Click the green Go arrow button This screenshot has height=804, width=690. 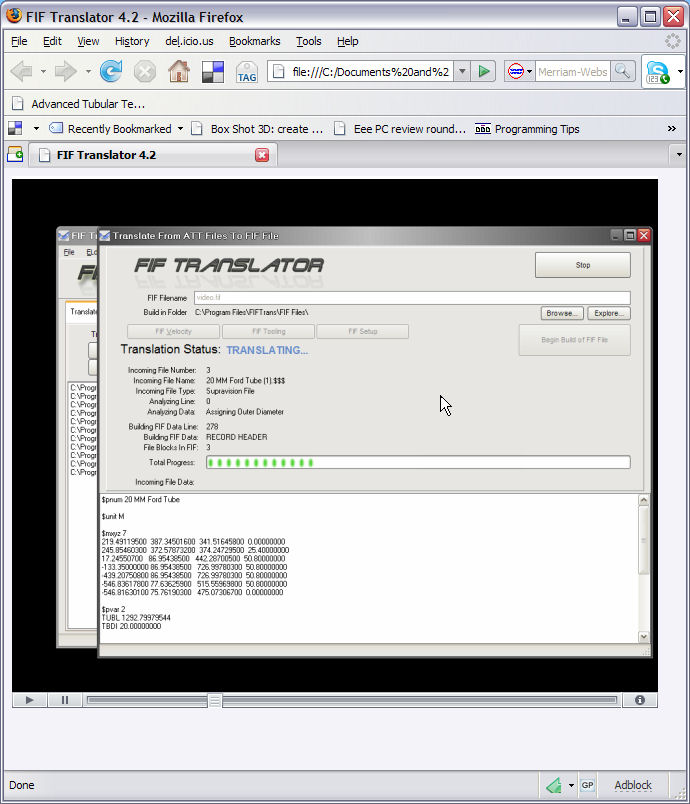pos(484,71)
